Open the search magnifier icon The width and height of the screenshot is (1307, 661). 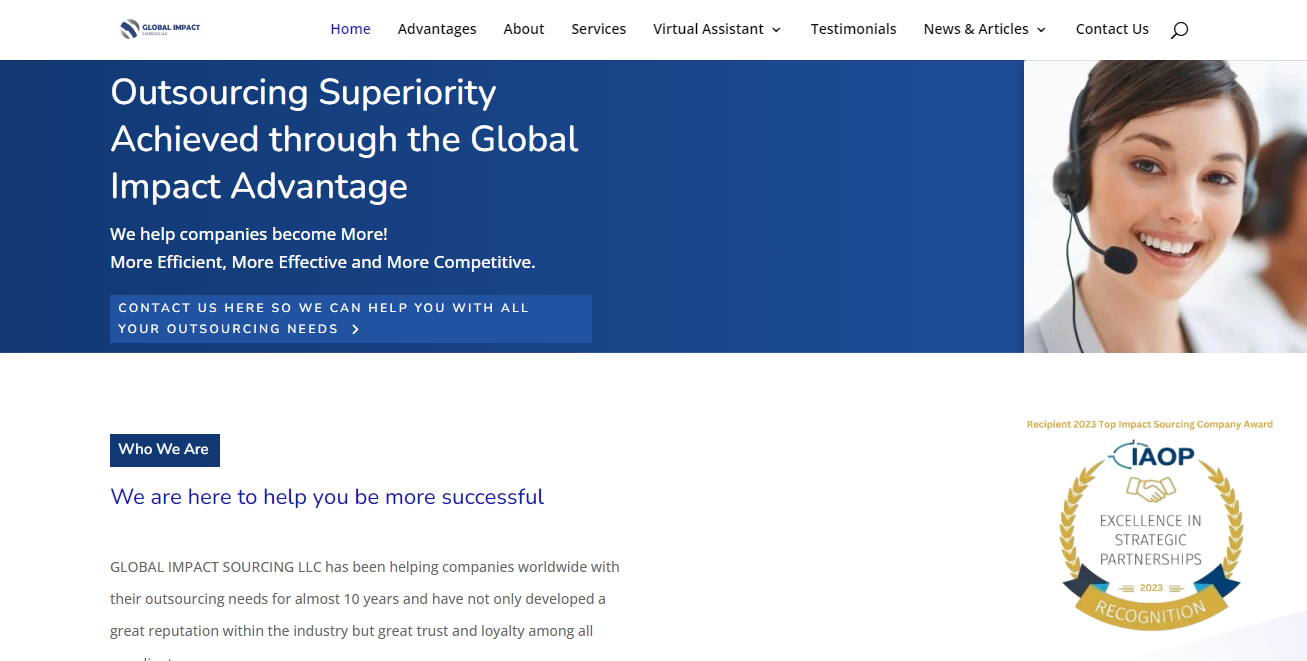[x=1179, y=30]
